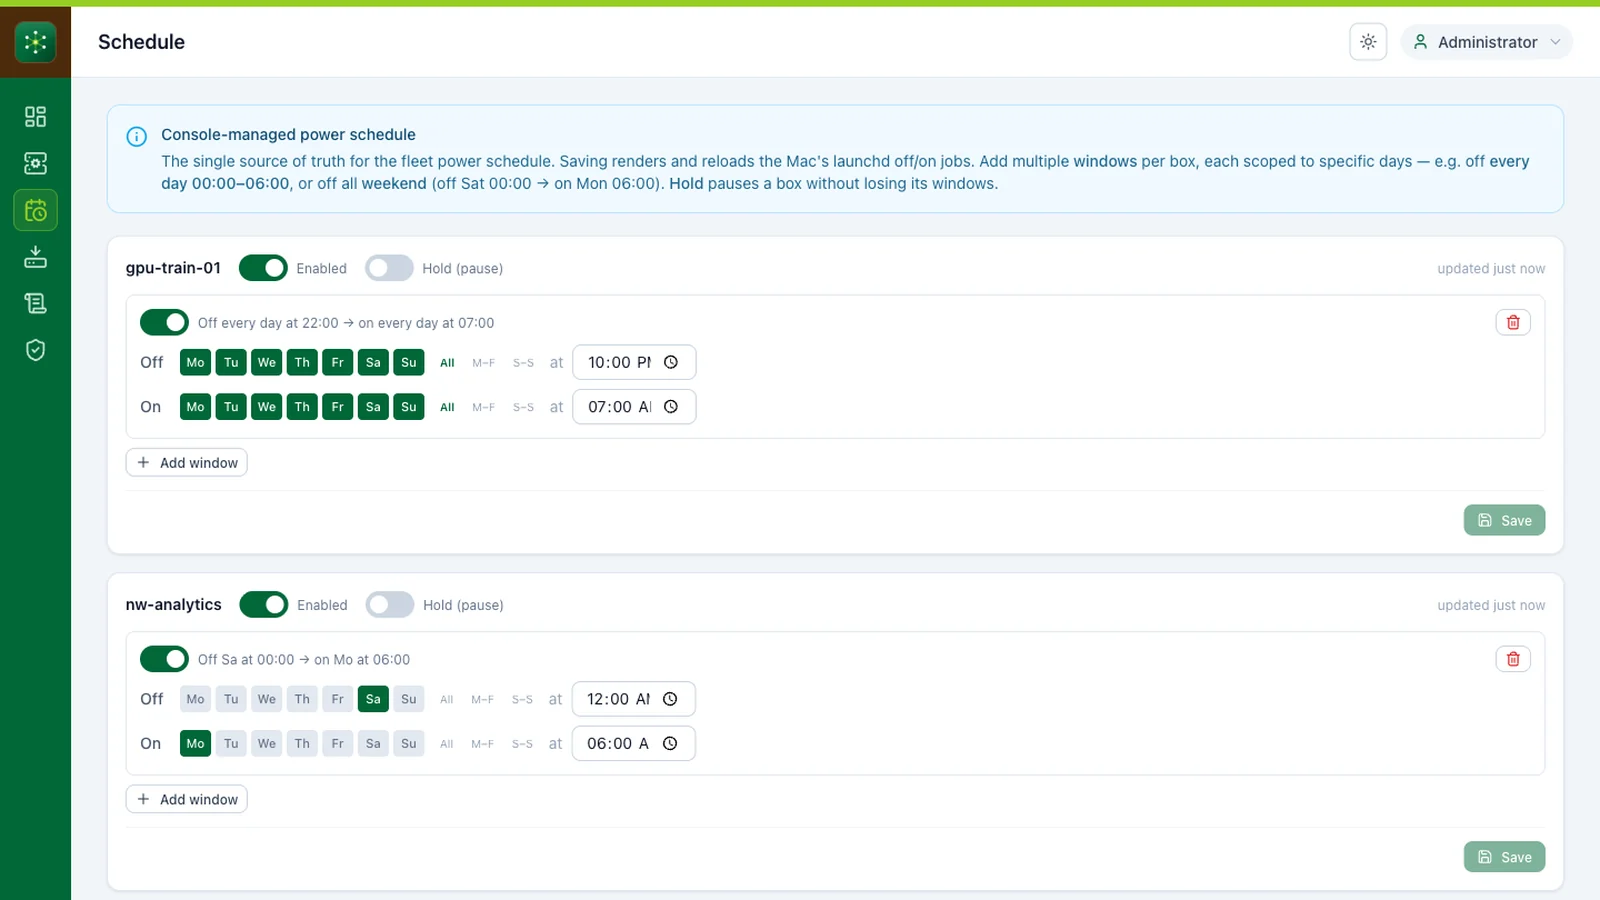Click the app logo icon in sidebar
Viewport: 1600px width, 900px height.
click(35, 42)
